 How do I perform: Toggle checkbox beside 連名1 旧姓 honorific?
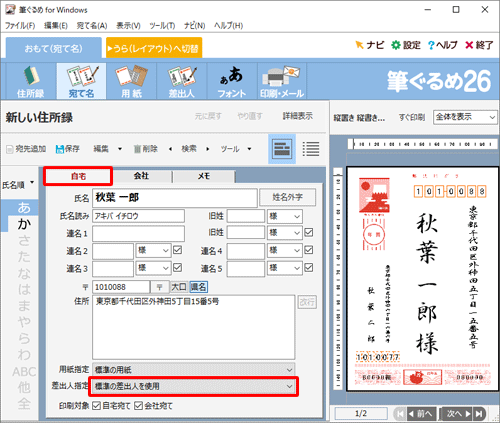pos(309,232)
